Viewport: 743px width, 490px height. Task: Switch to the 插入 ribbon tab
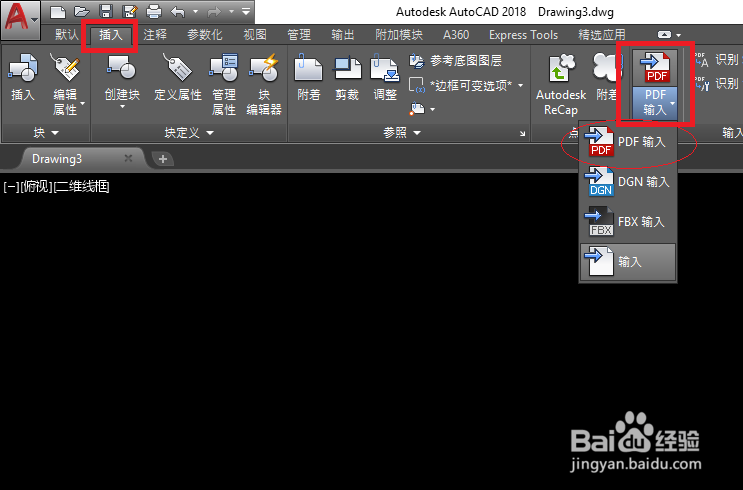point(111,35)
